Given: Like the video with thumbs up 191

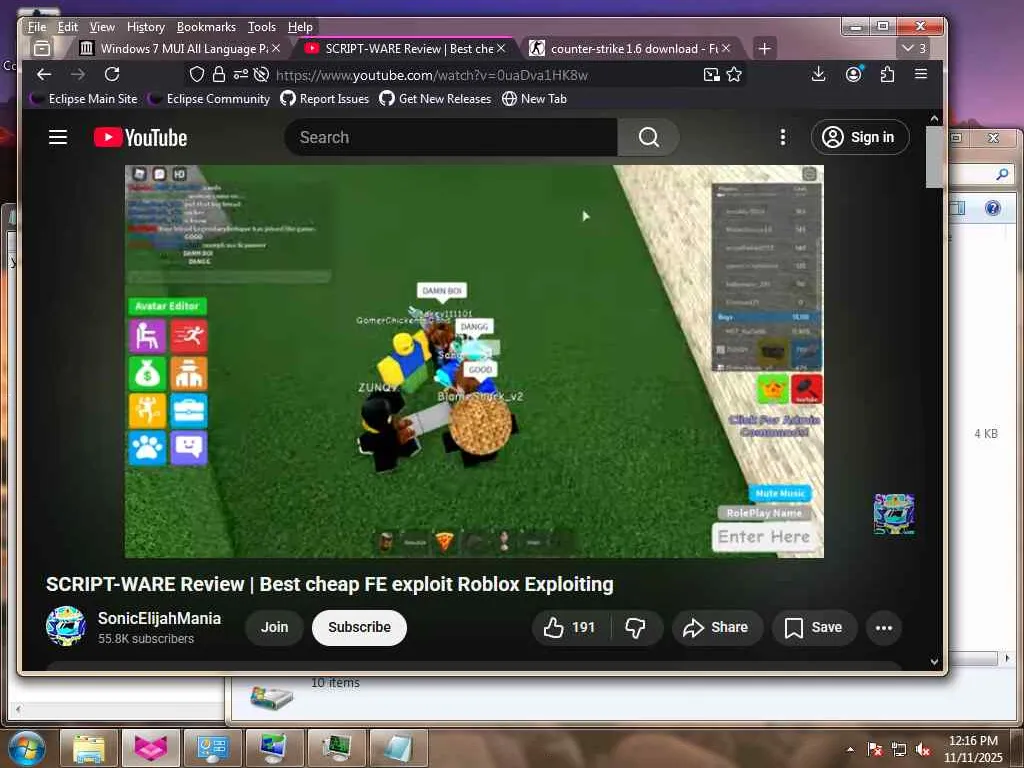Looking at the screenshot, I should [x=571, y=628].
